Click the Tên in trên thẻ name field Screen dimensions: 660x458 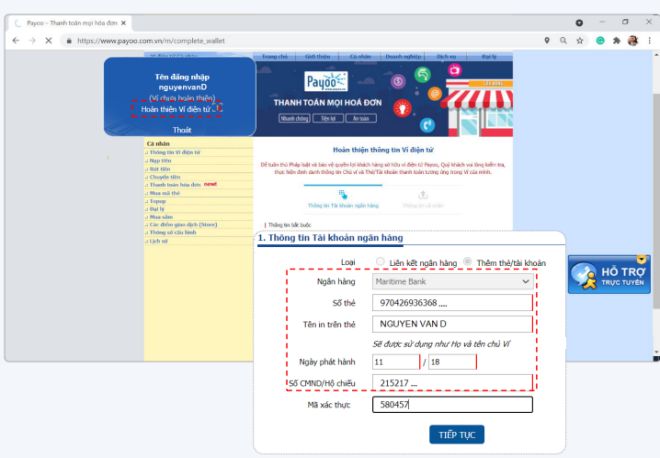click(x=452, y=324)
